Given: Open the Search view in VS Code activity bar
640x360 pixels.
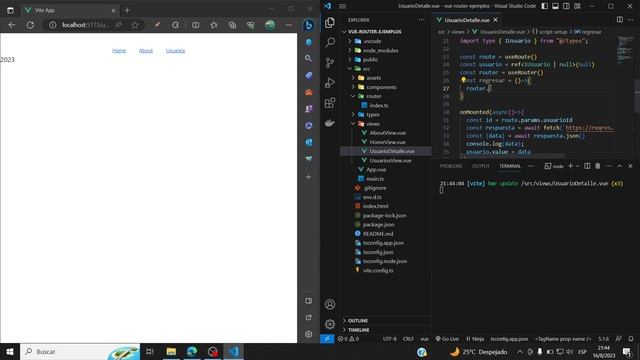Looking at the screenshot, I should [330, 42].
